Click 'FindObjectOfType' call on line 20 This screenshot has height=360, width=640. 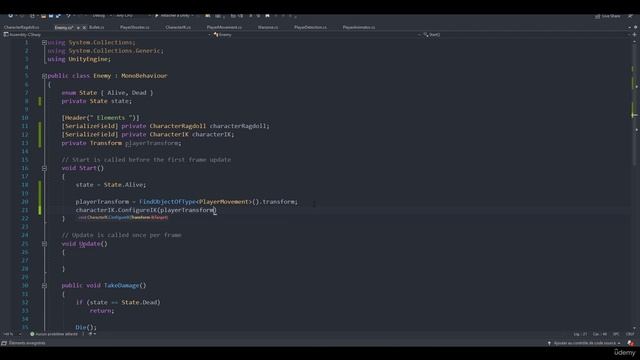coord(168,202)
